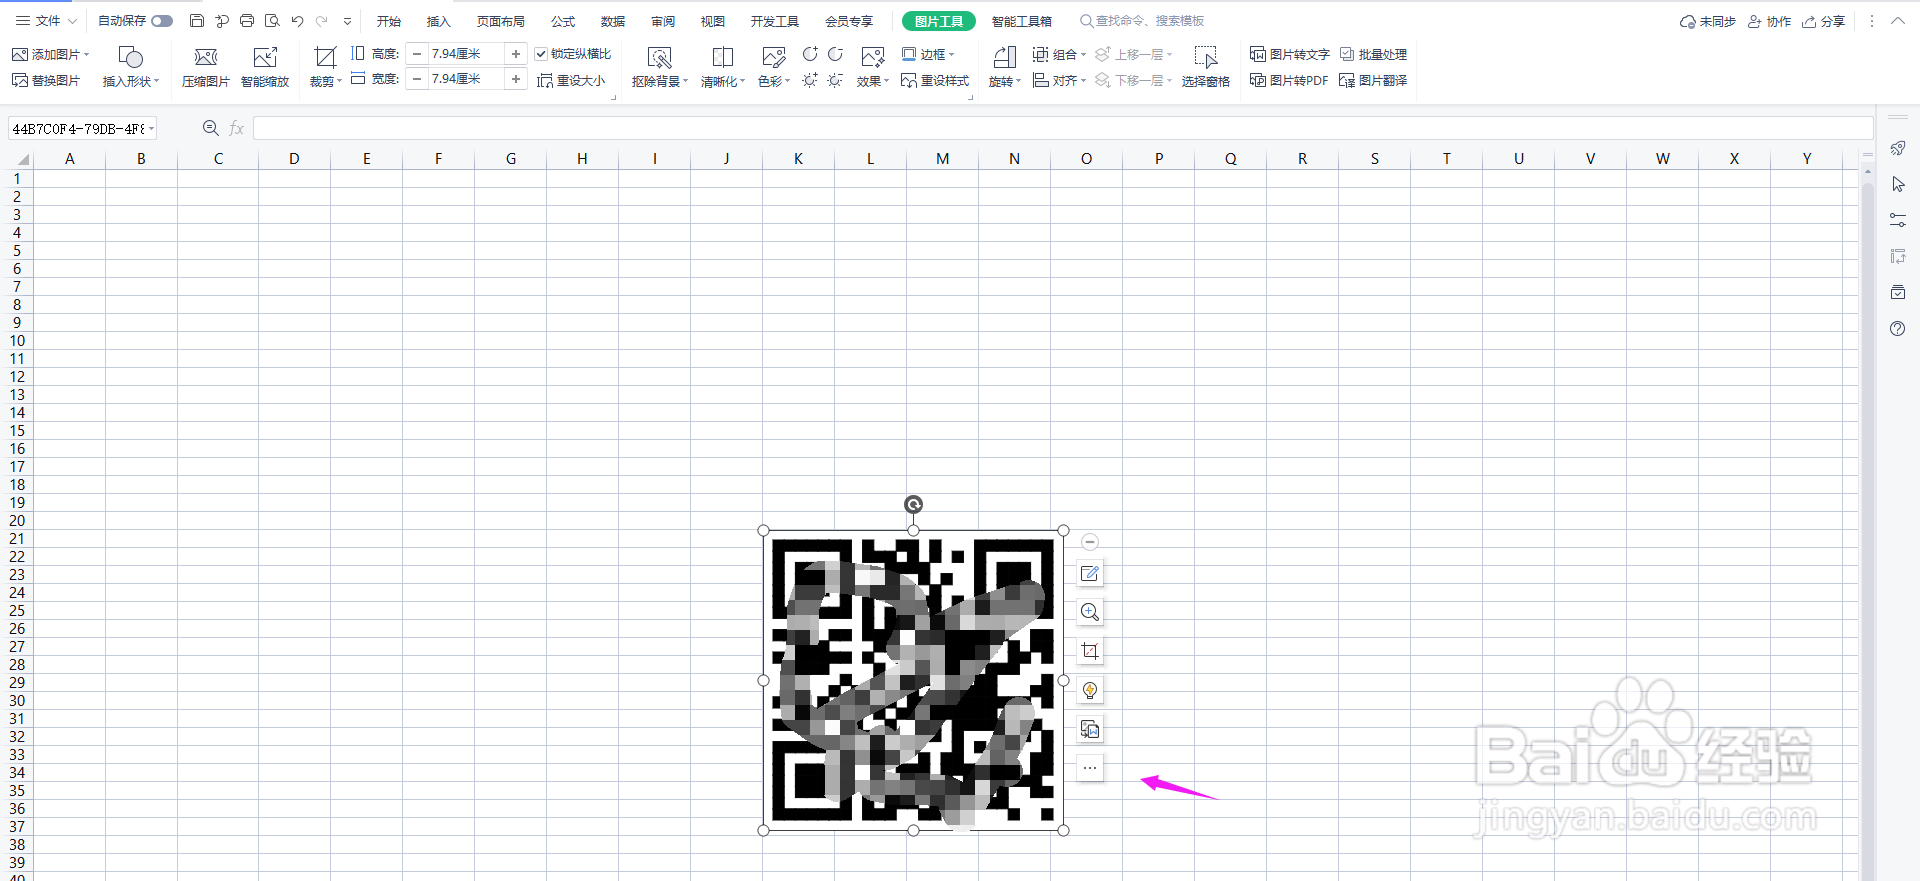Increase the 高度 height value with plus

[x=516, y=54]
